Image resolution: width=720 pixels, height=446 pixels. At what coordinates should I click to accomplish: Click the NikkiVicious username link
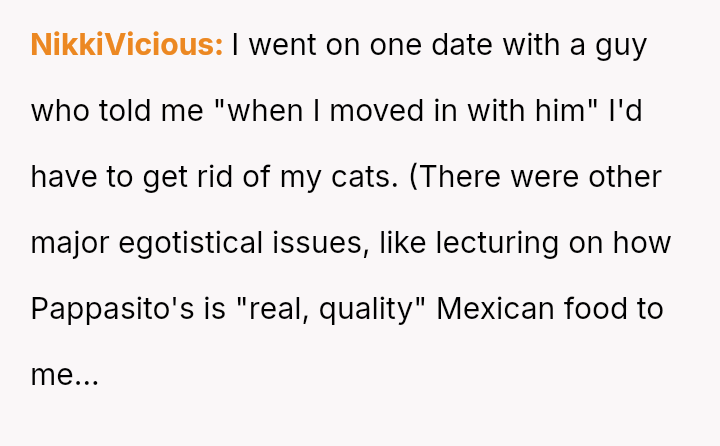(127, 45)
